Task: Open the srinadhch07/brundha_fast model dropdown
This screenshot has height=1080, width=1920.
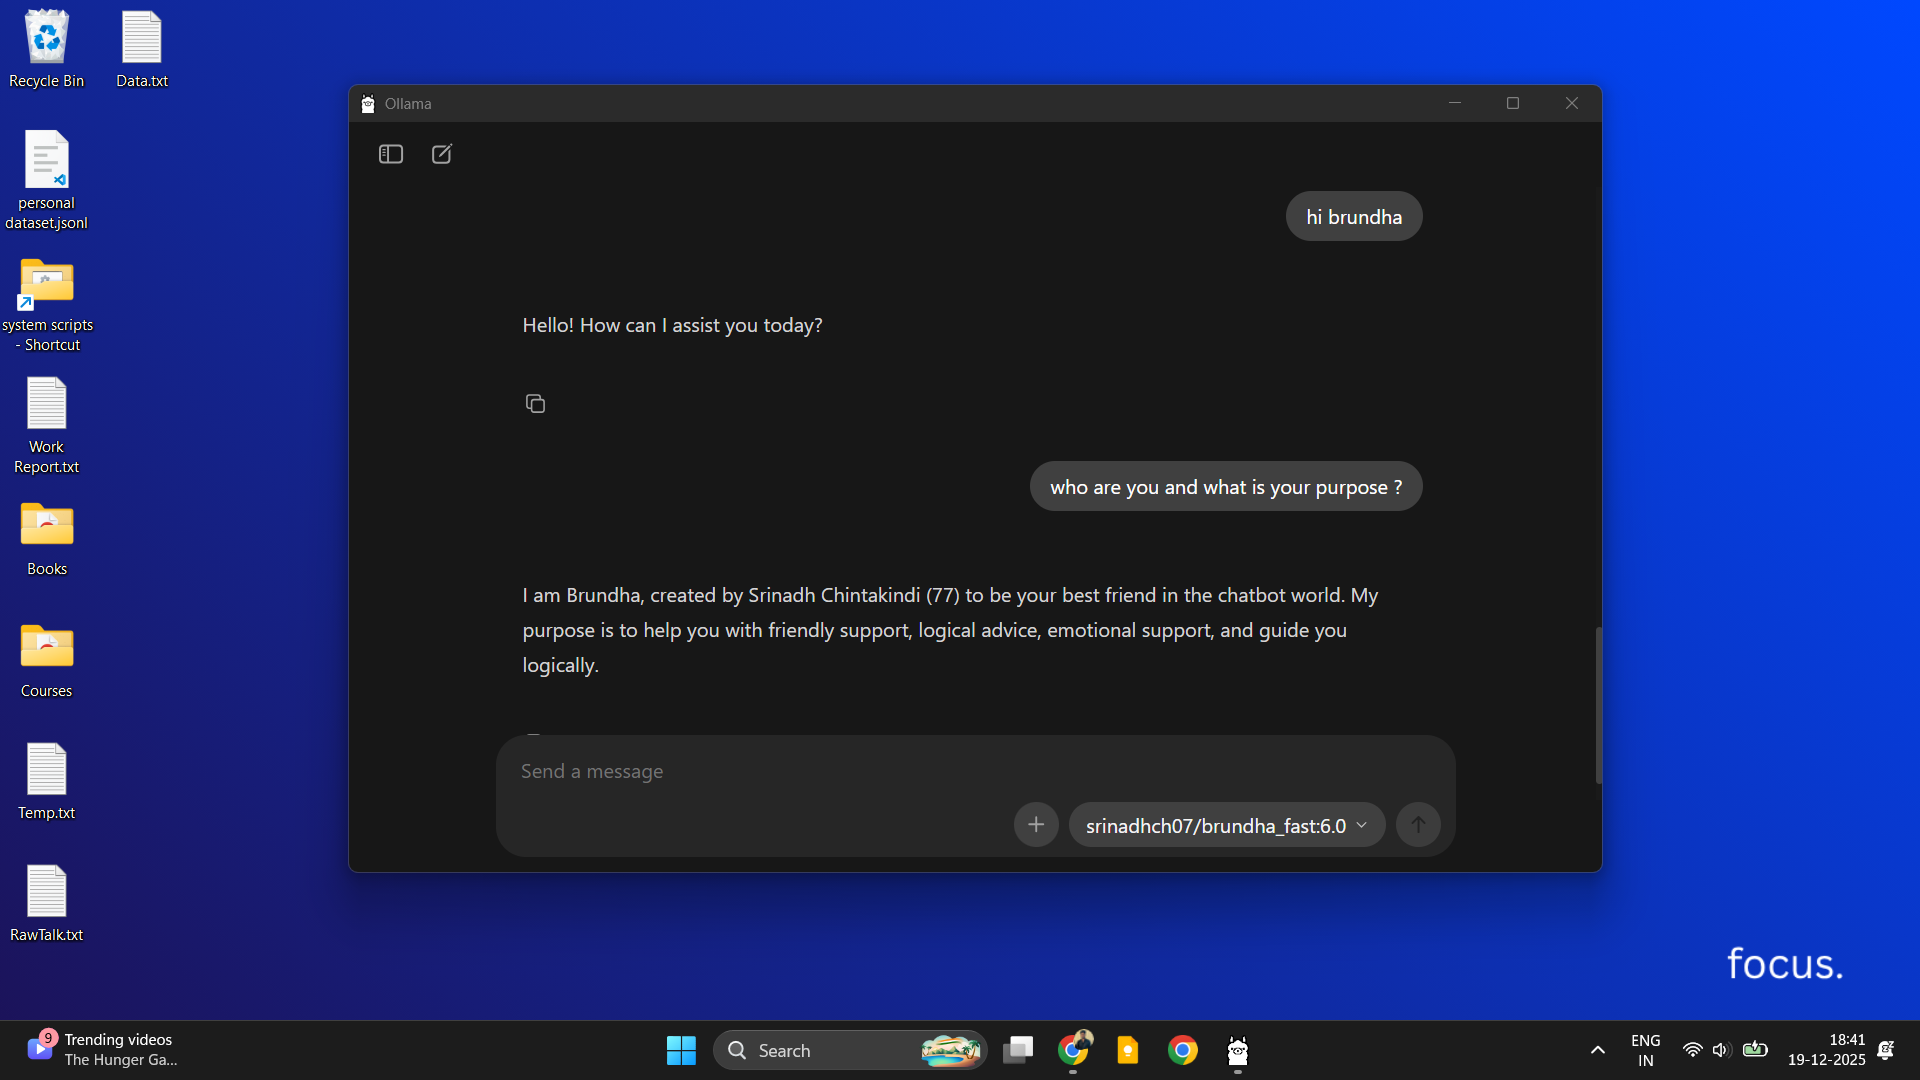Action: [1226, 826]
